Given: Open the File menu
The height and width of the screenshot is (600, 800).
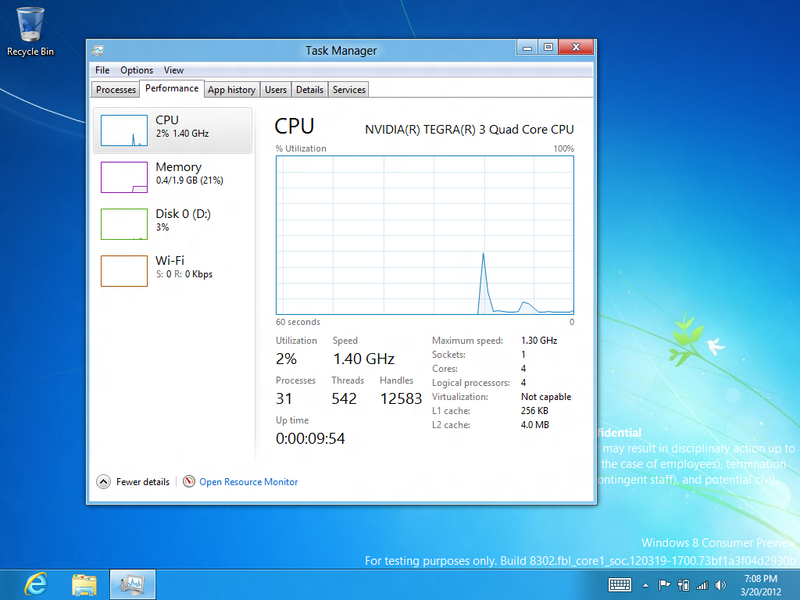Looking at the screenshot, I should [x=102, y=70].
